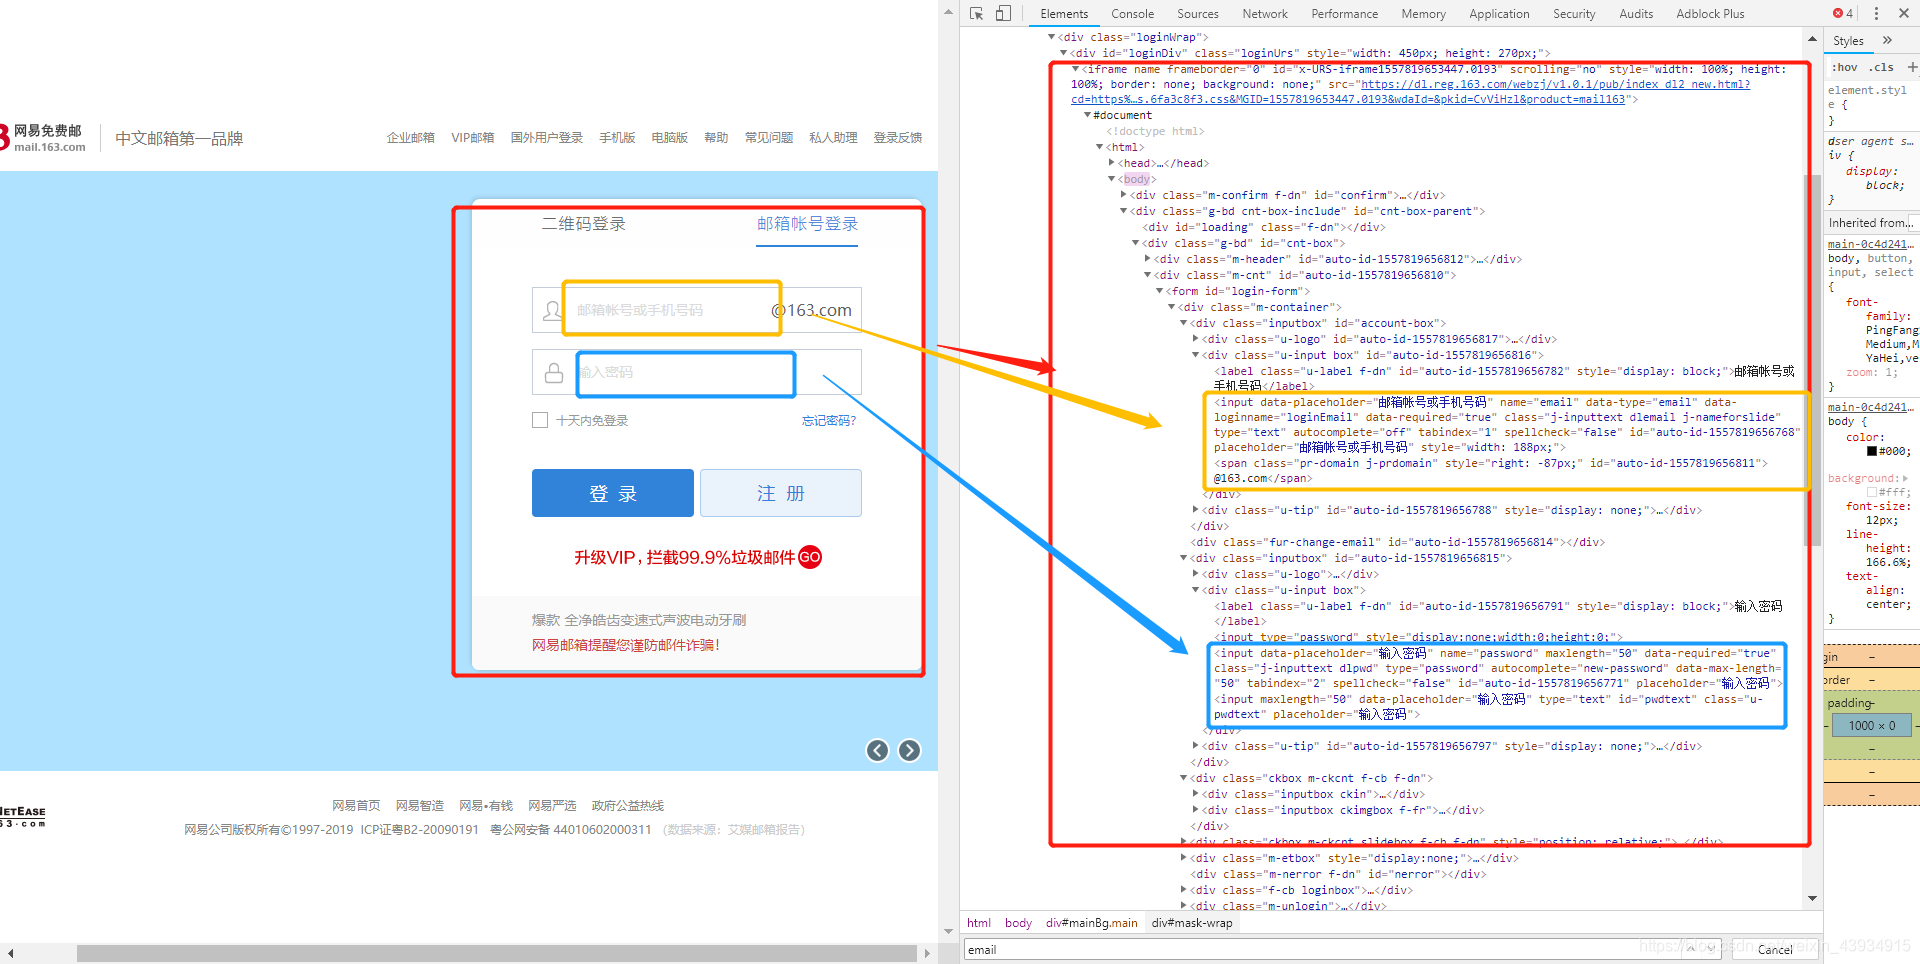Open the Performance tab

pyautogui.click(x=1345, y=14)
